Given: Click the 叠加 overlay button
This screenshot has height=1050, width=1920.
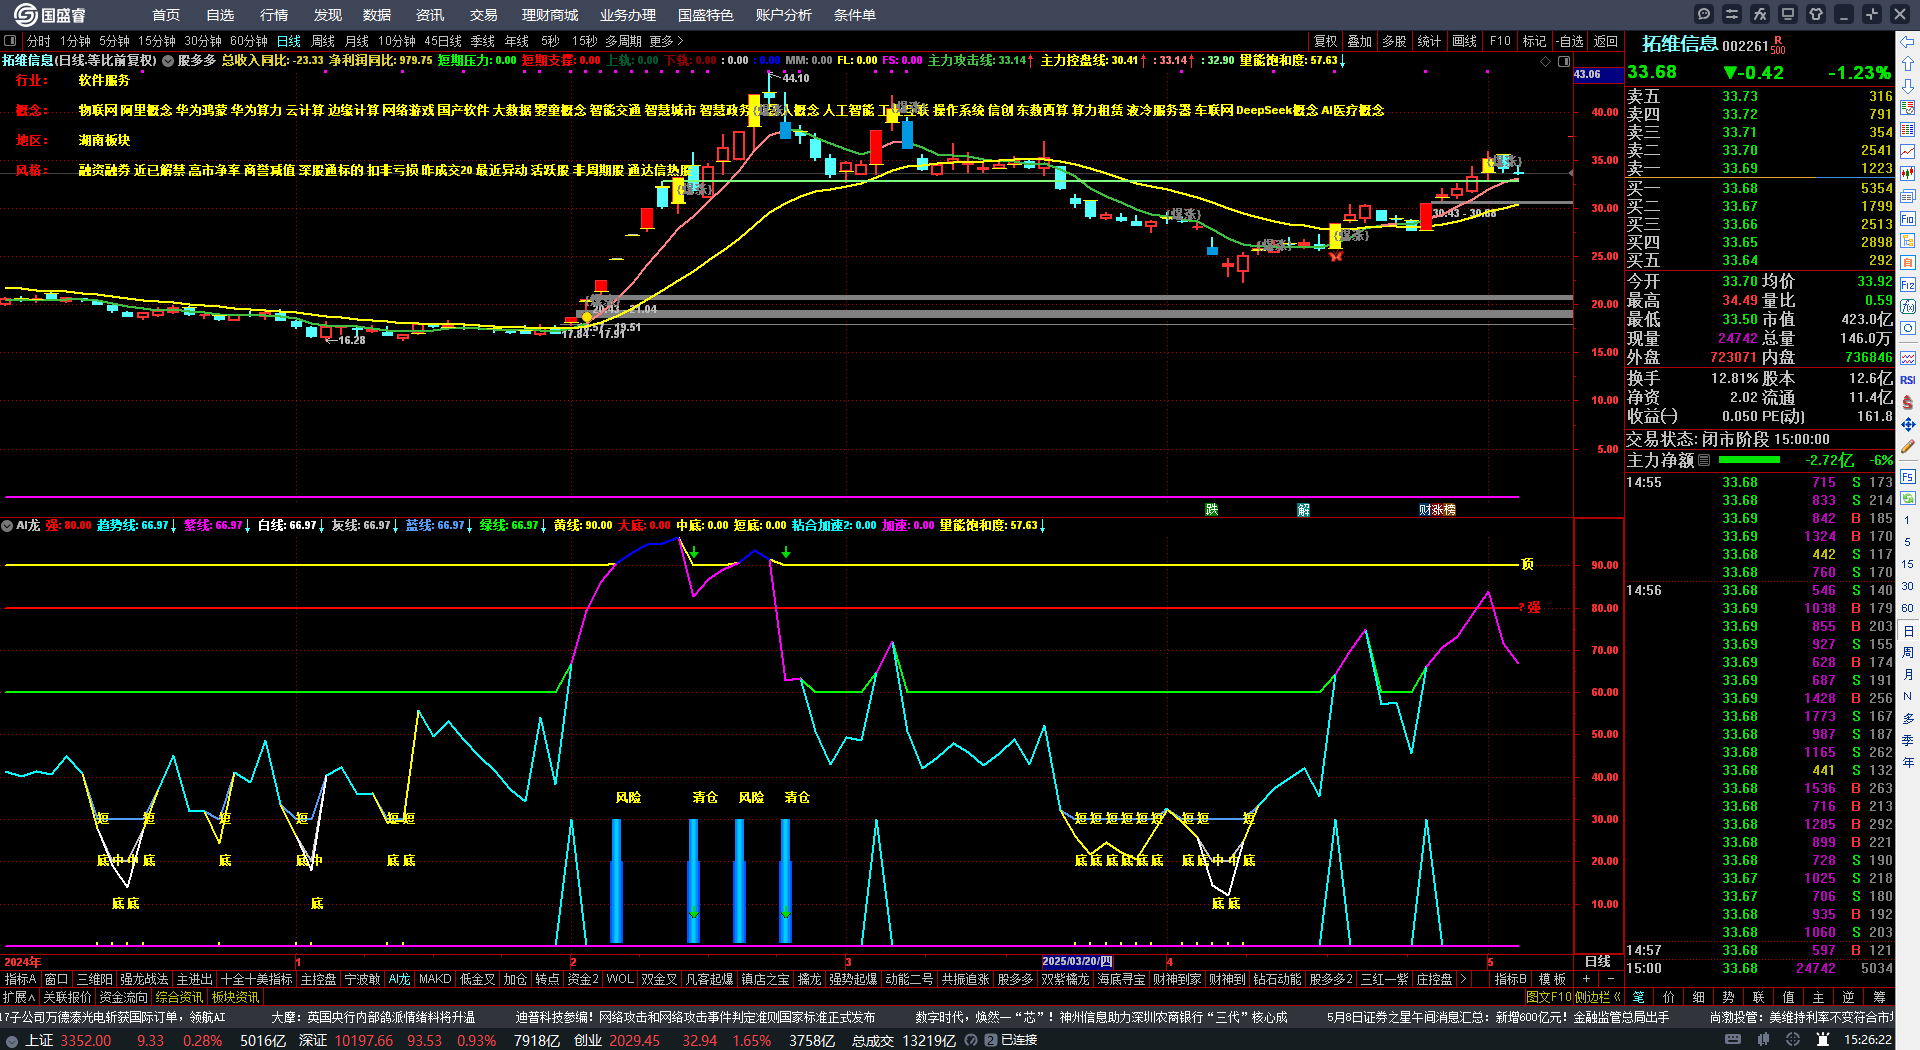Looking at the screenshot, I should coord(1360,41).
